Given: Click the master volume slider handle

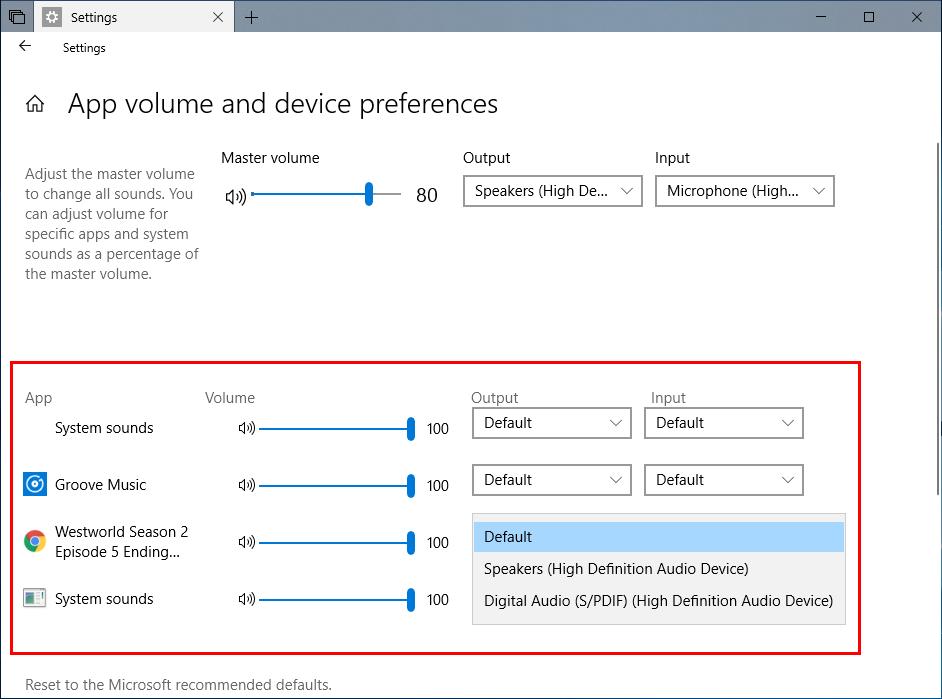Looking at the screenshot, I should [x=369, y=194].
